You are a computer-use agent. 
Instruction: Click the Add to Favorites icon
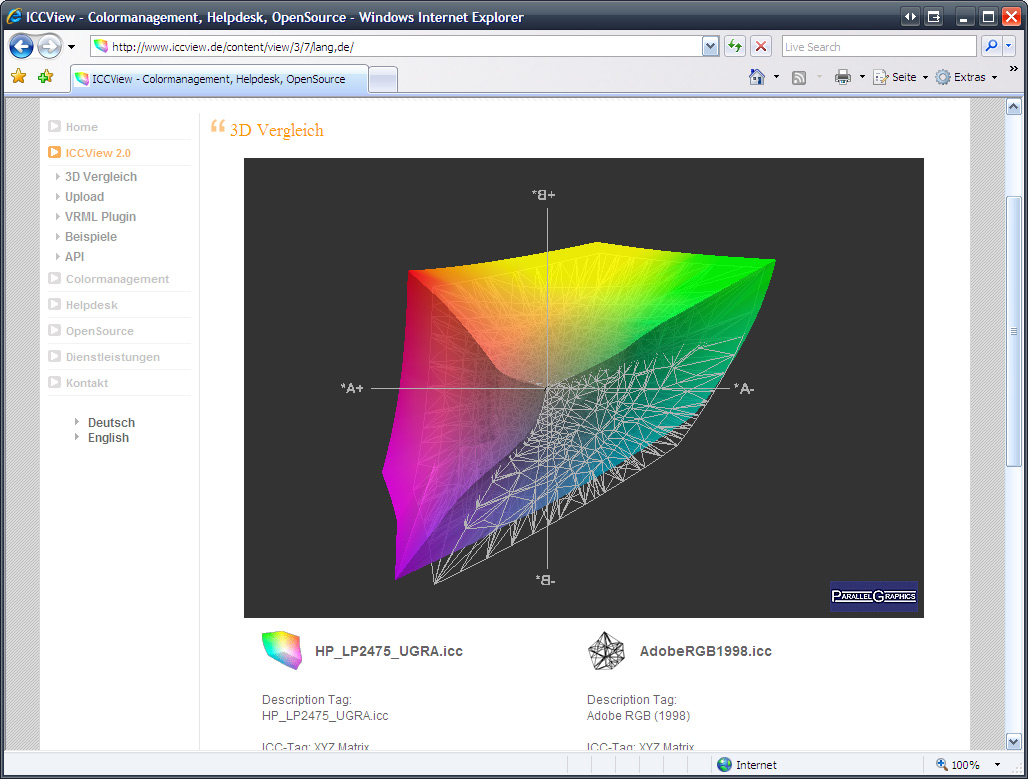coord(45,77)
